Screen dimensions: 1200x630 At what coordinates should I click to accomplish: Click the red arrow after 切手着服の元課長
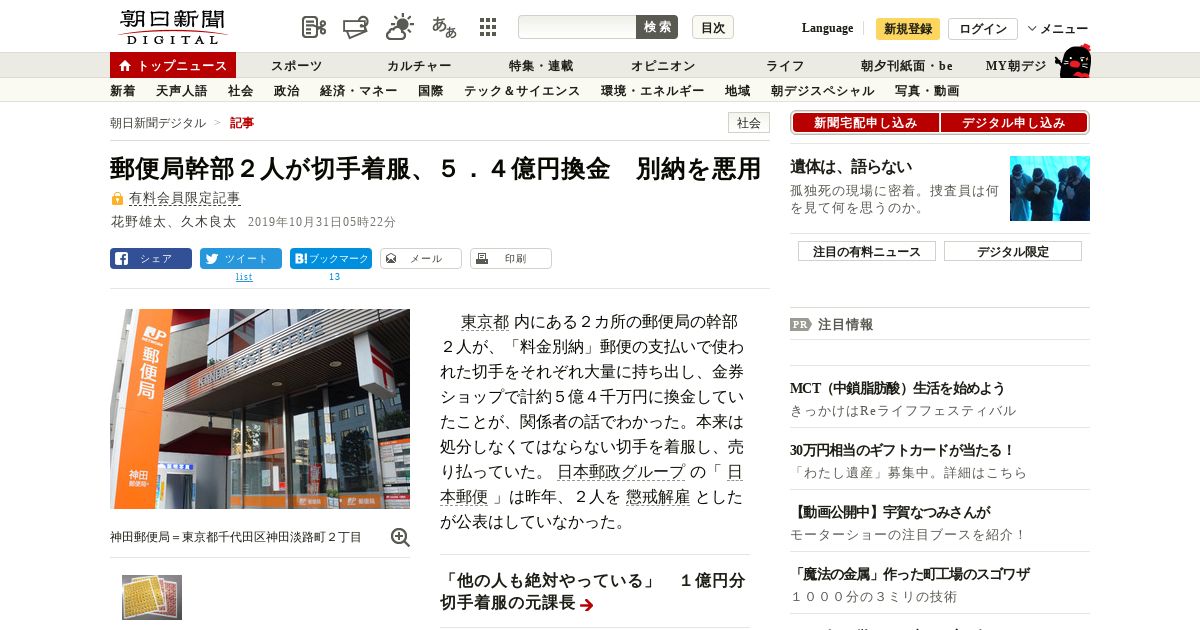[587, 605]
